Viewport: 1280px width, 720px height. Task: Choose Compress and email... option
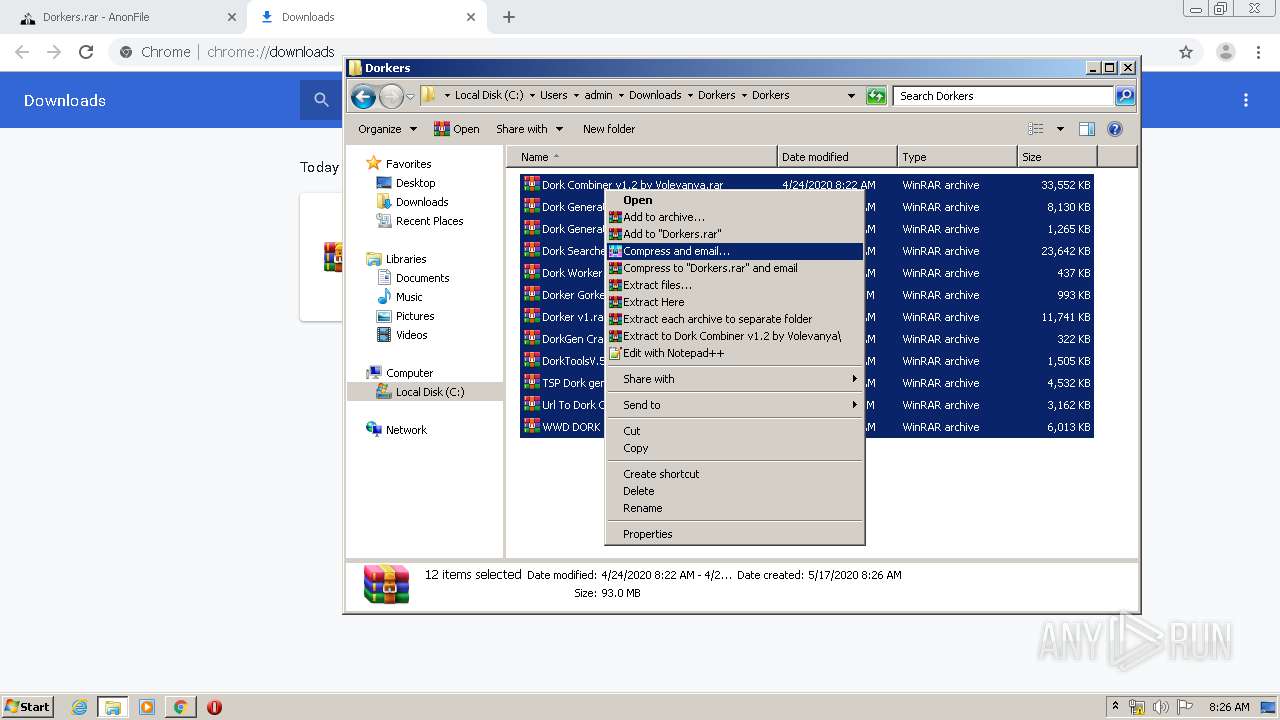pos(735,251)
